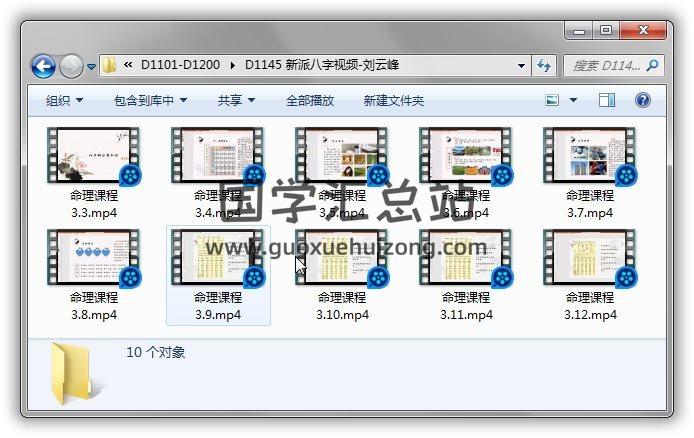
Task: Select the D1145 新派八字视频-刘云峰 breadcrumb
Action: point(322,65)
